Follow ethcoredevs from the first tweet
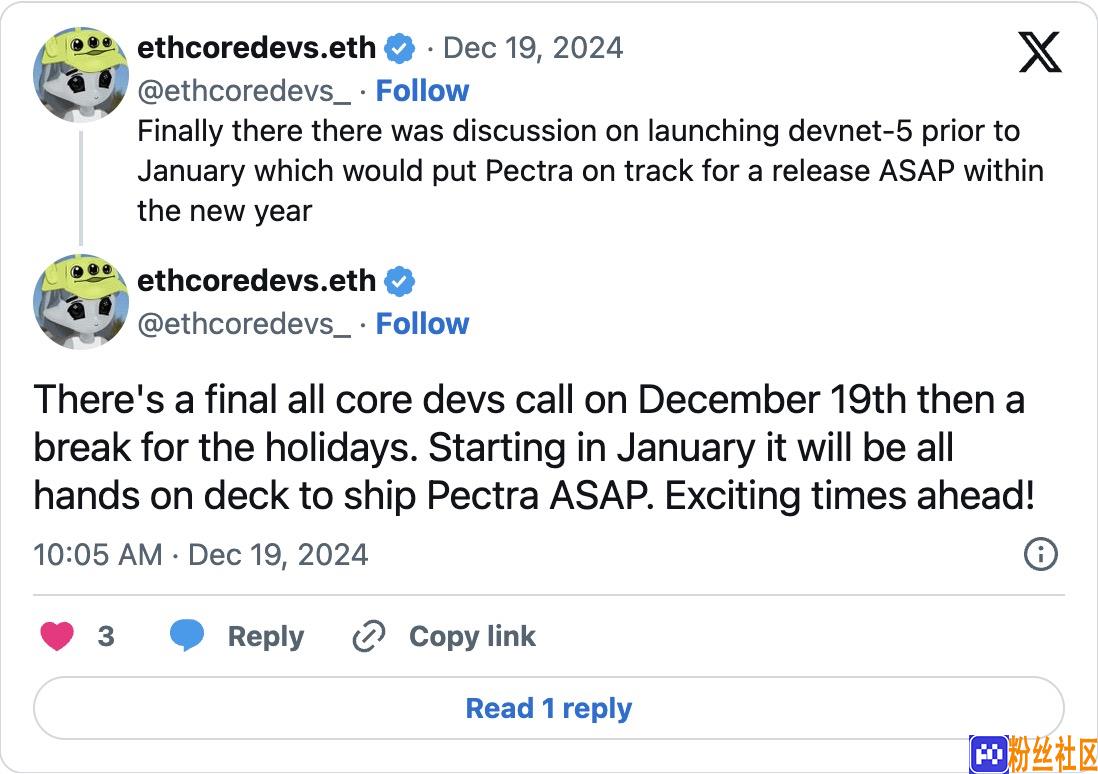 (422, 91)
